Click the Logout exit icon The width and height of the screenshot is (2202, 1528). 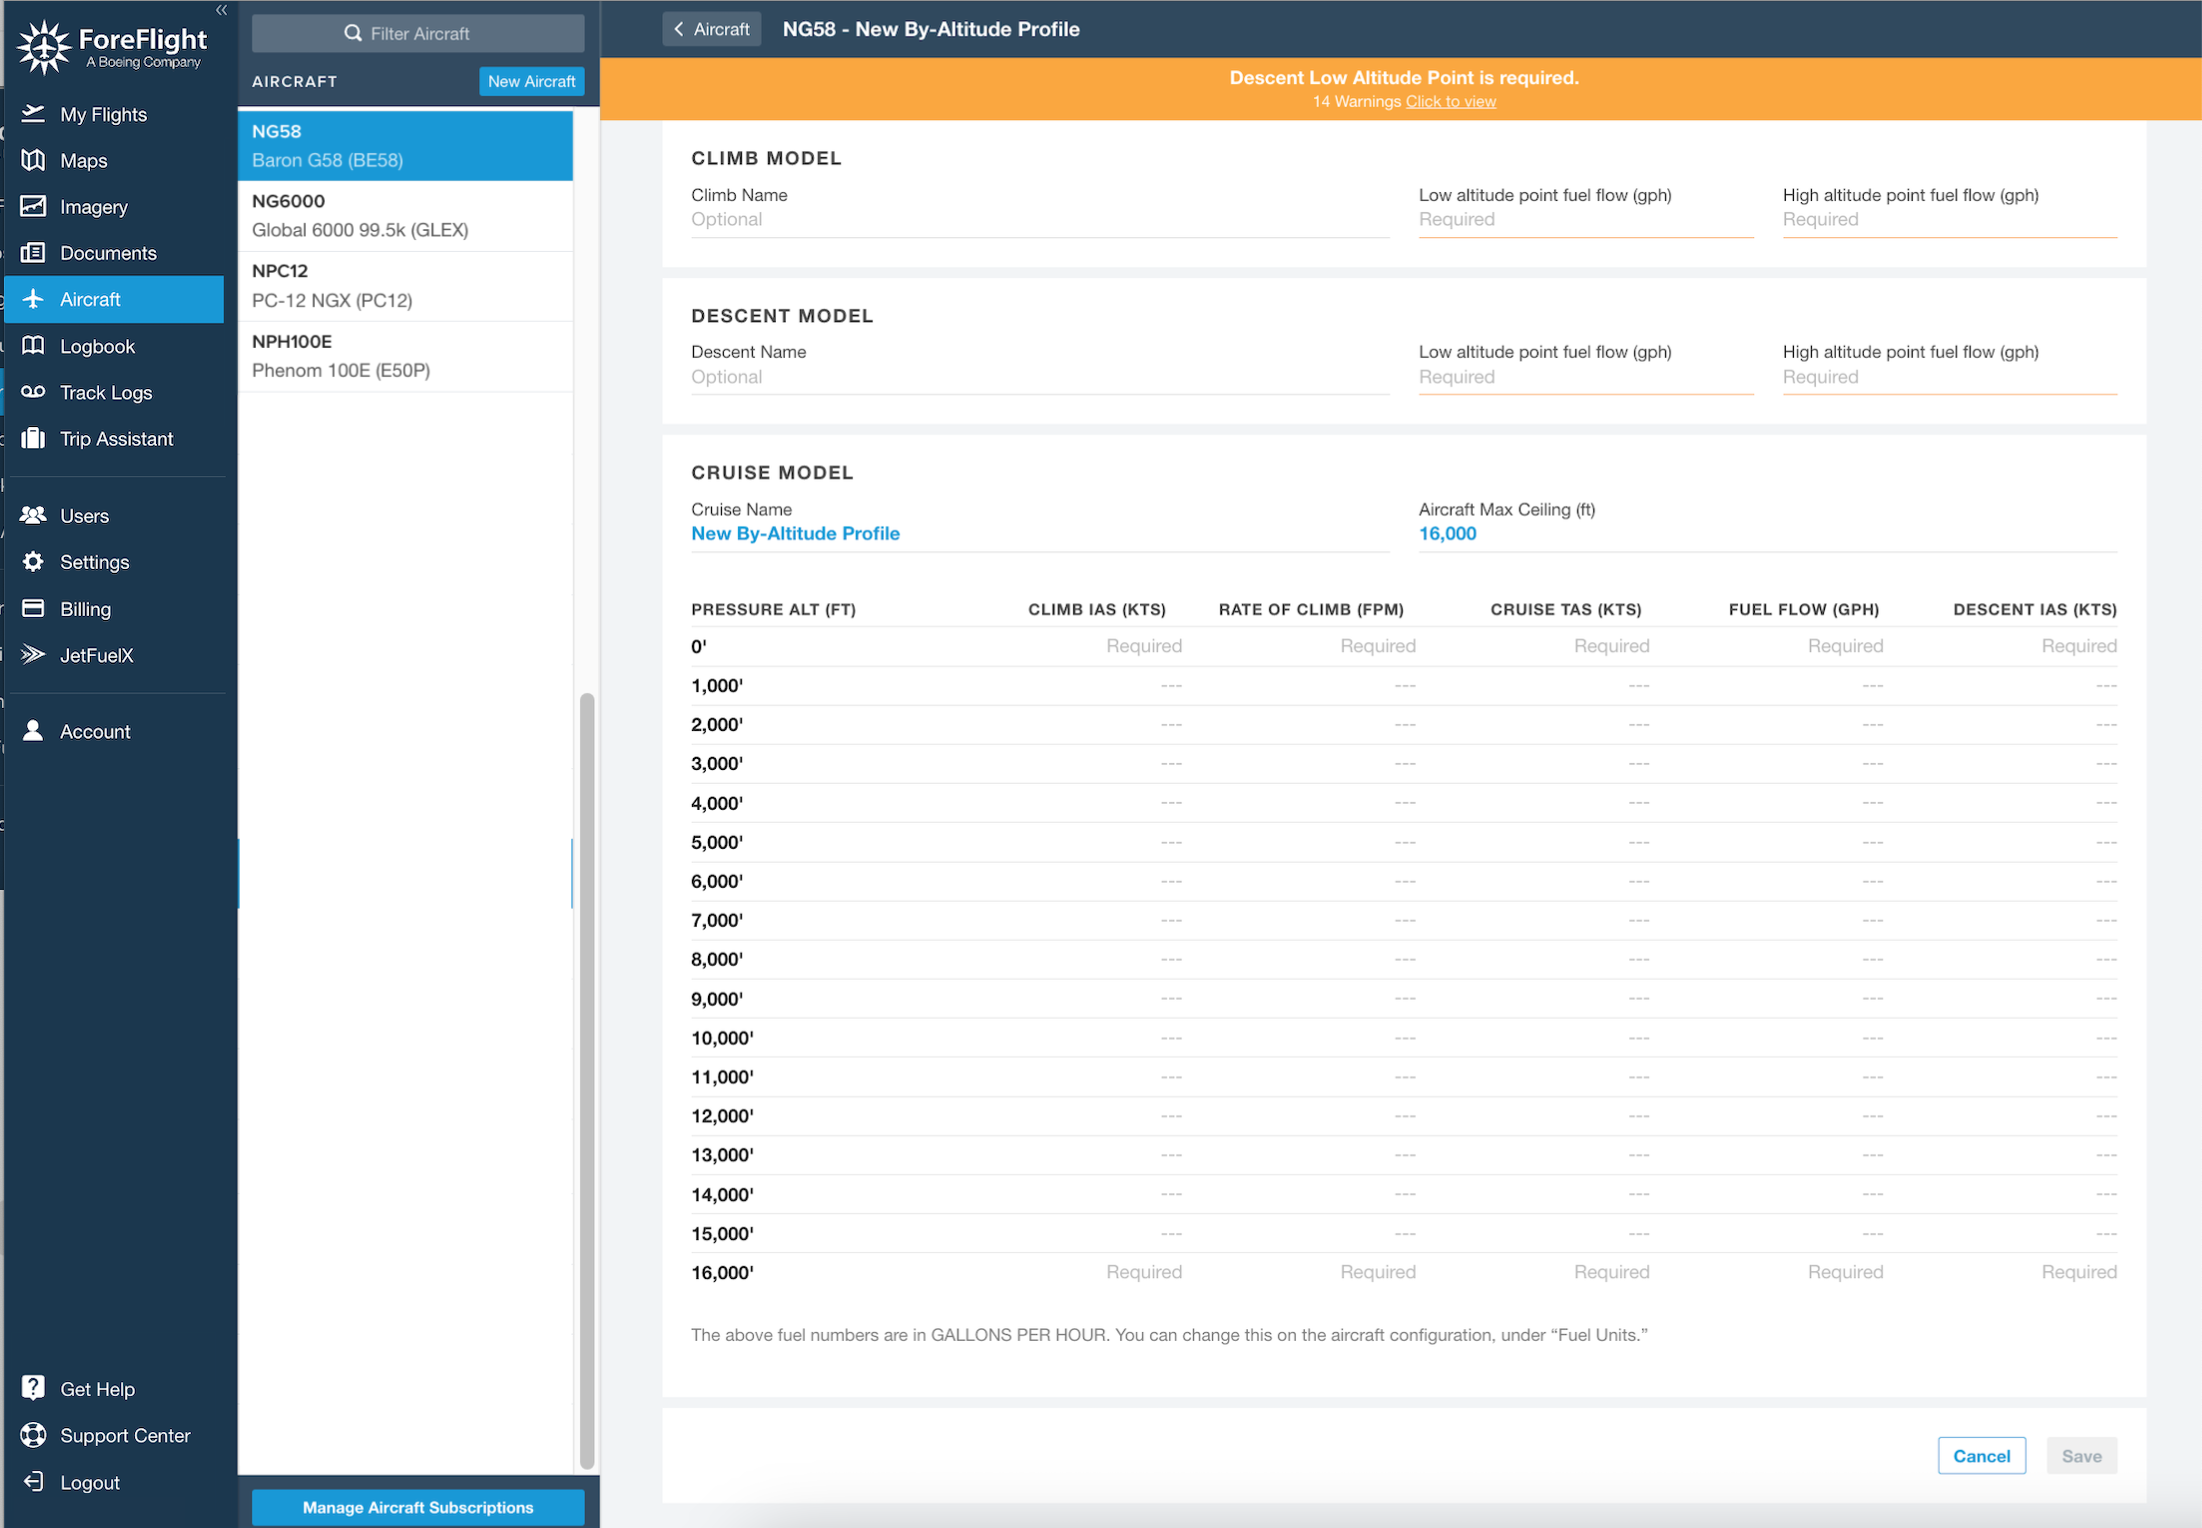coord(33,1481)
